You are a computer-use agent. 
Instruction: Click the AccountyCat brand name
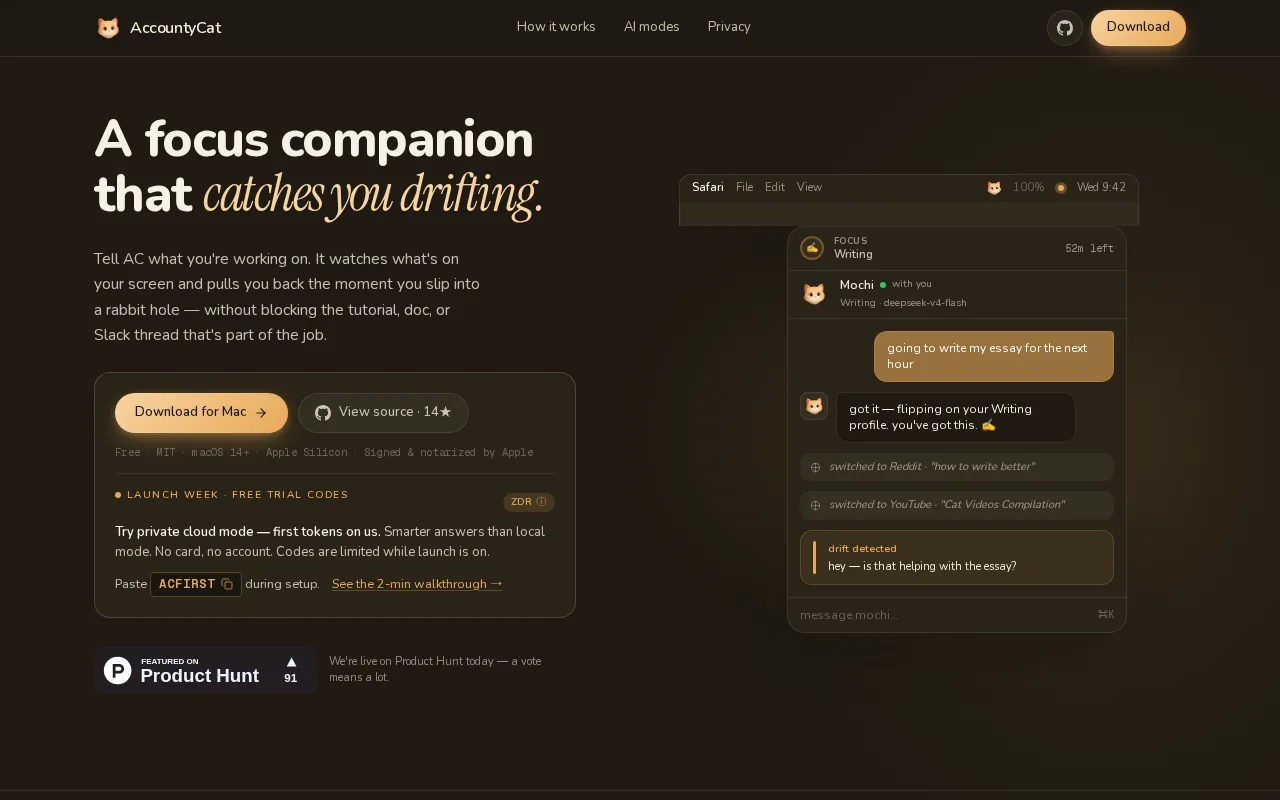pyautogui.click(x=175, y=28)
